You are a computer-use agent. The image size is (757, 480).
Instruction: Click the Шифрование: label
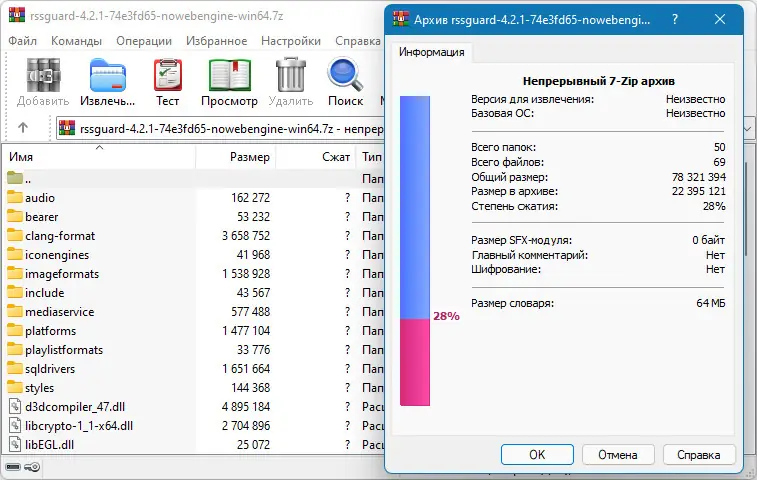(x=506, y=269)
